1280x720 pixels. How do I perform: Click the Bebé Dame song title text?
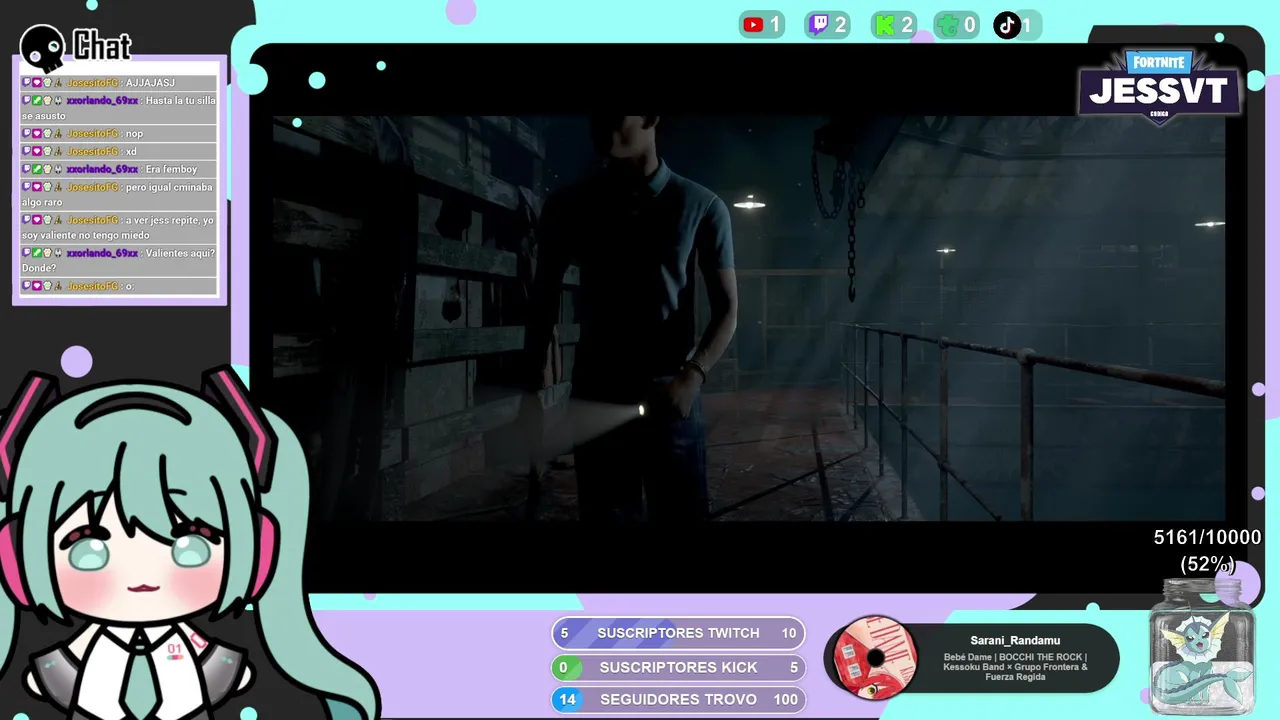(x=1015, y=667)
